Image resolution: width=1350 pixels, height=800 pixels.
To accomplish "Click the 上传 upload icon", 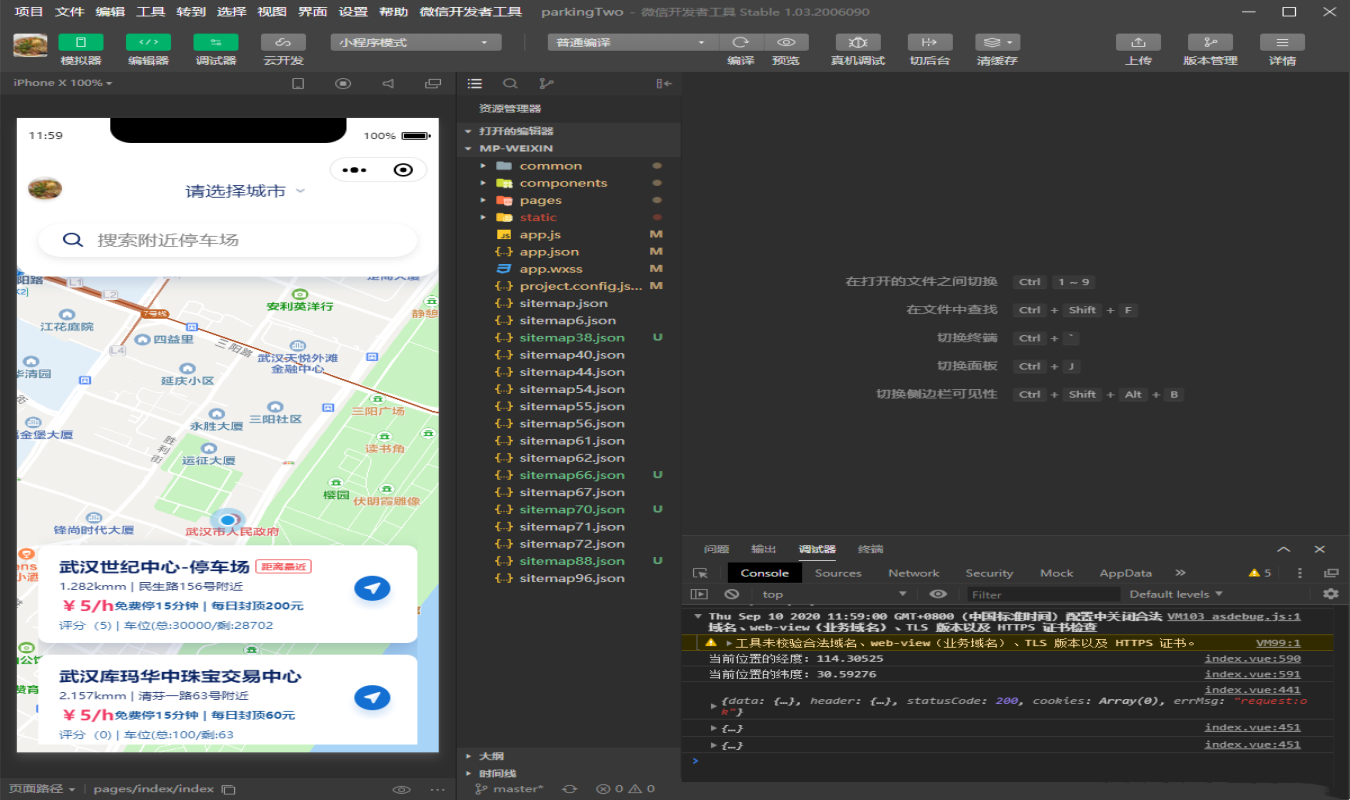I will [1138, 43].
